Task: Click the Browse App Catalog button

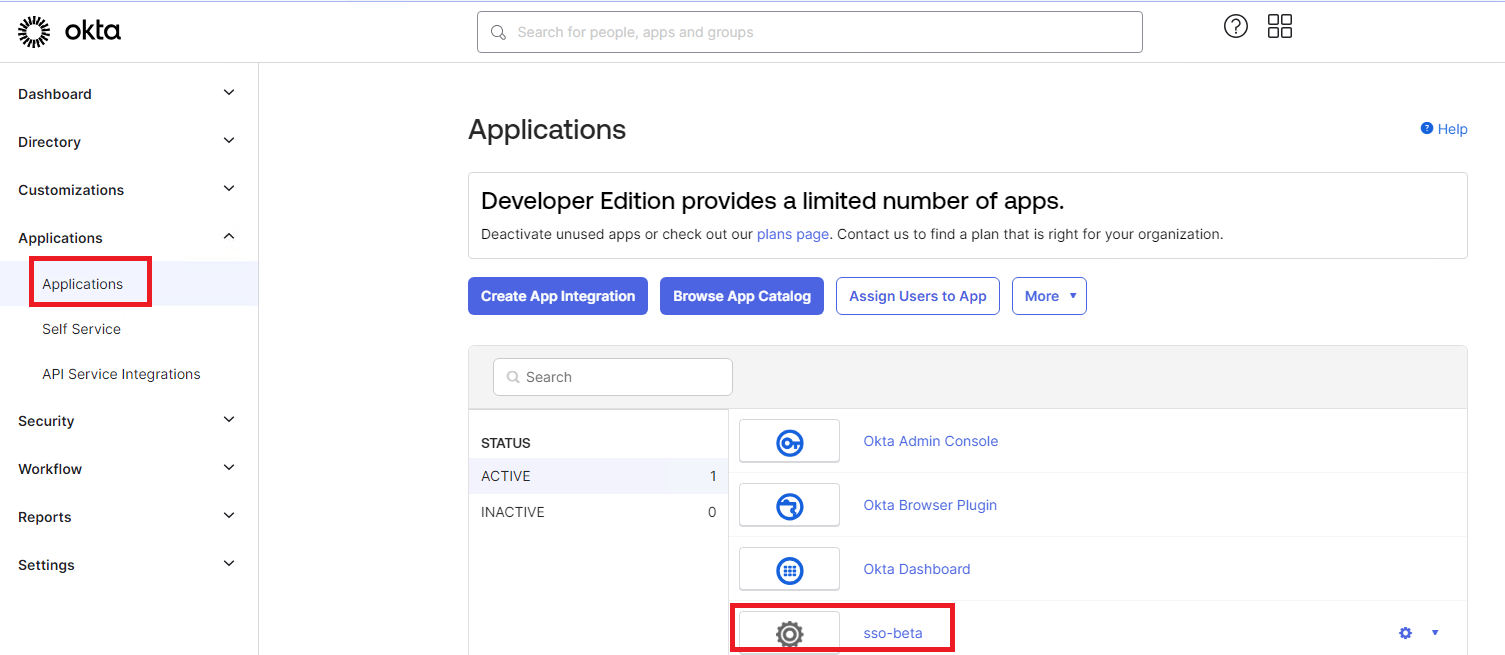Action: (741, 295)
